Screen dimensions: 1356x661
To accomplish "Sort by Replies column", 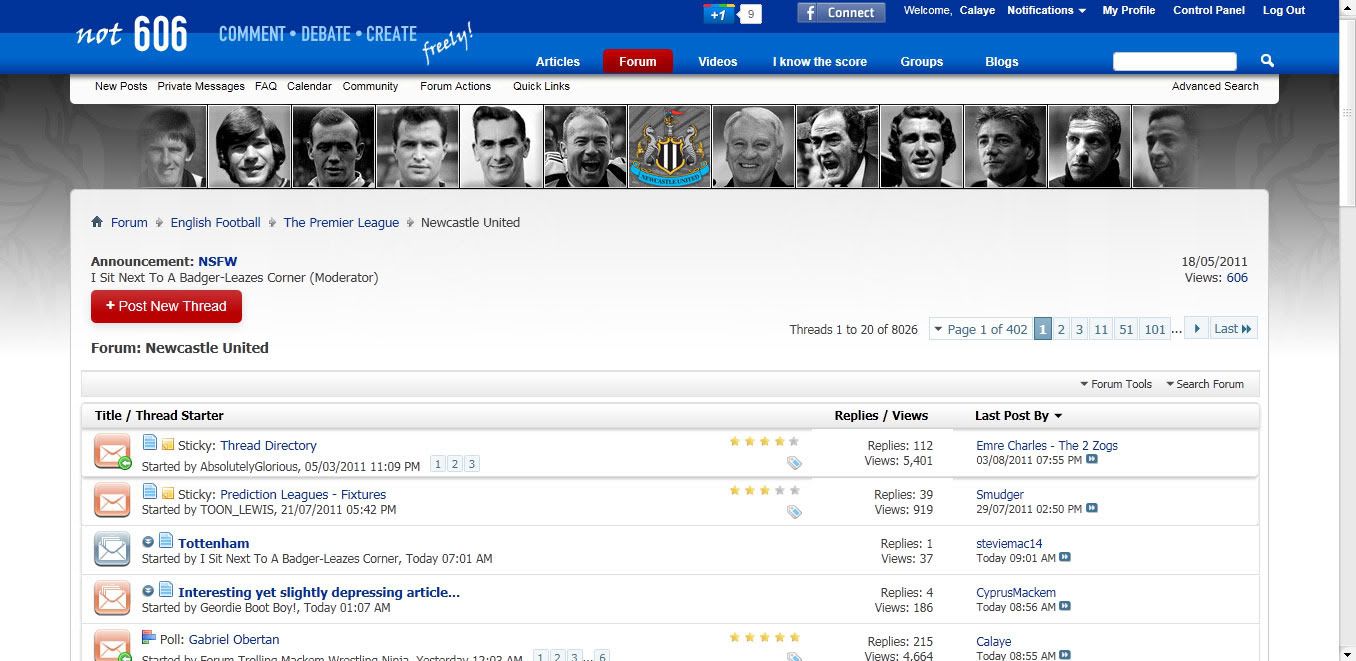I will click(x=858, y=416).
